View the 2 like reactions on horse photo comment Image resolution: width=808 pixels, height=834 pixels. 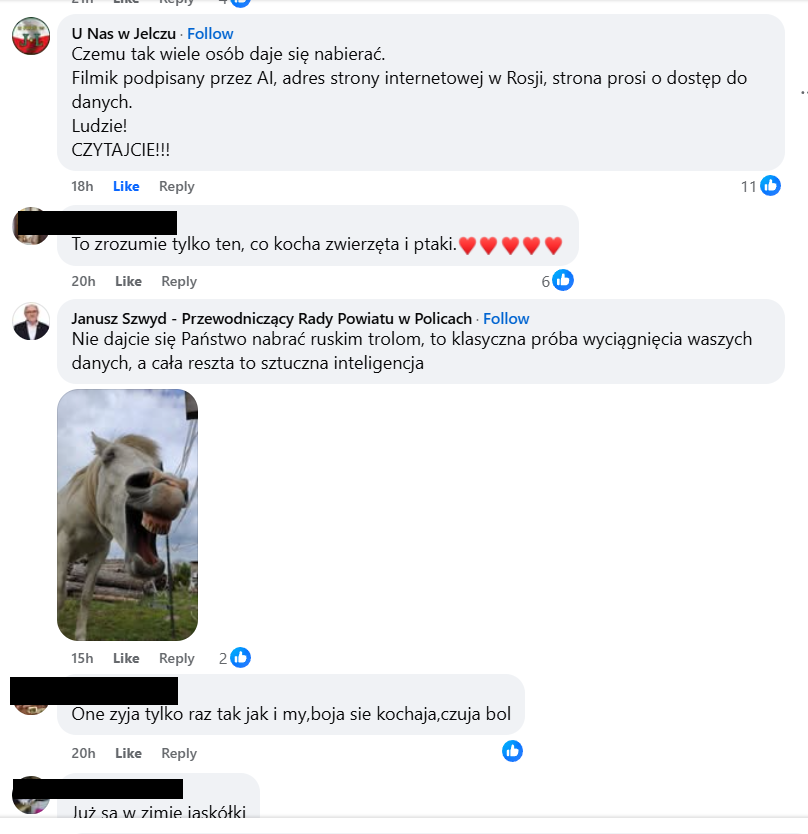point(240,657)
